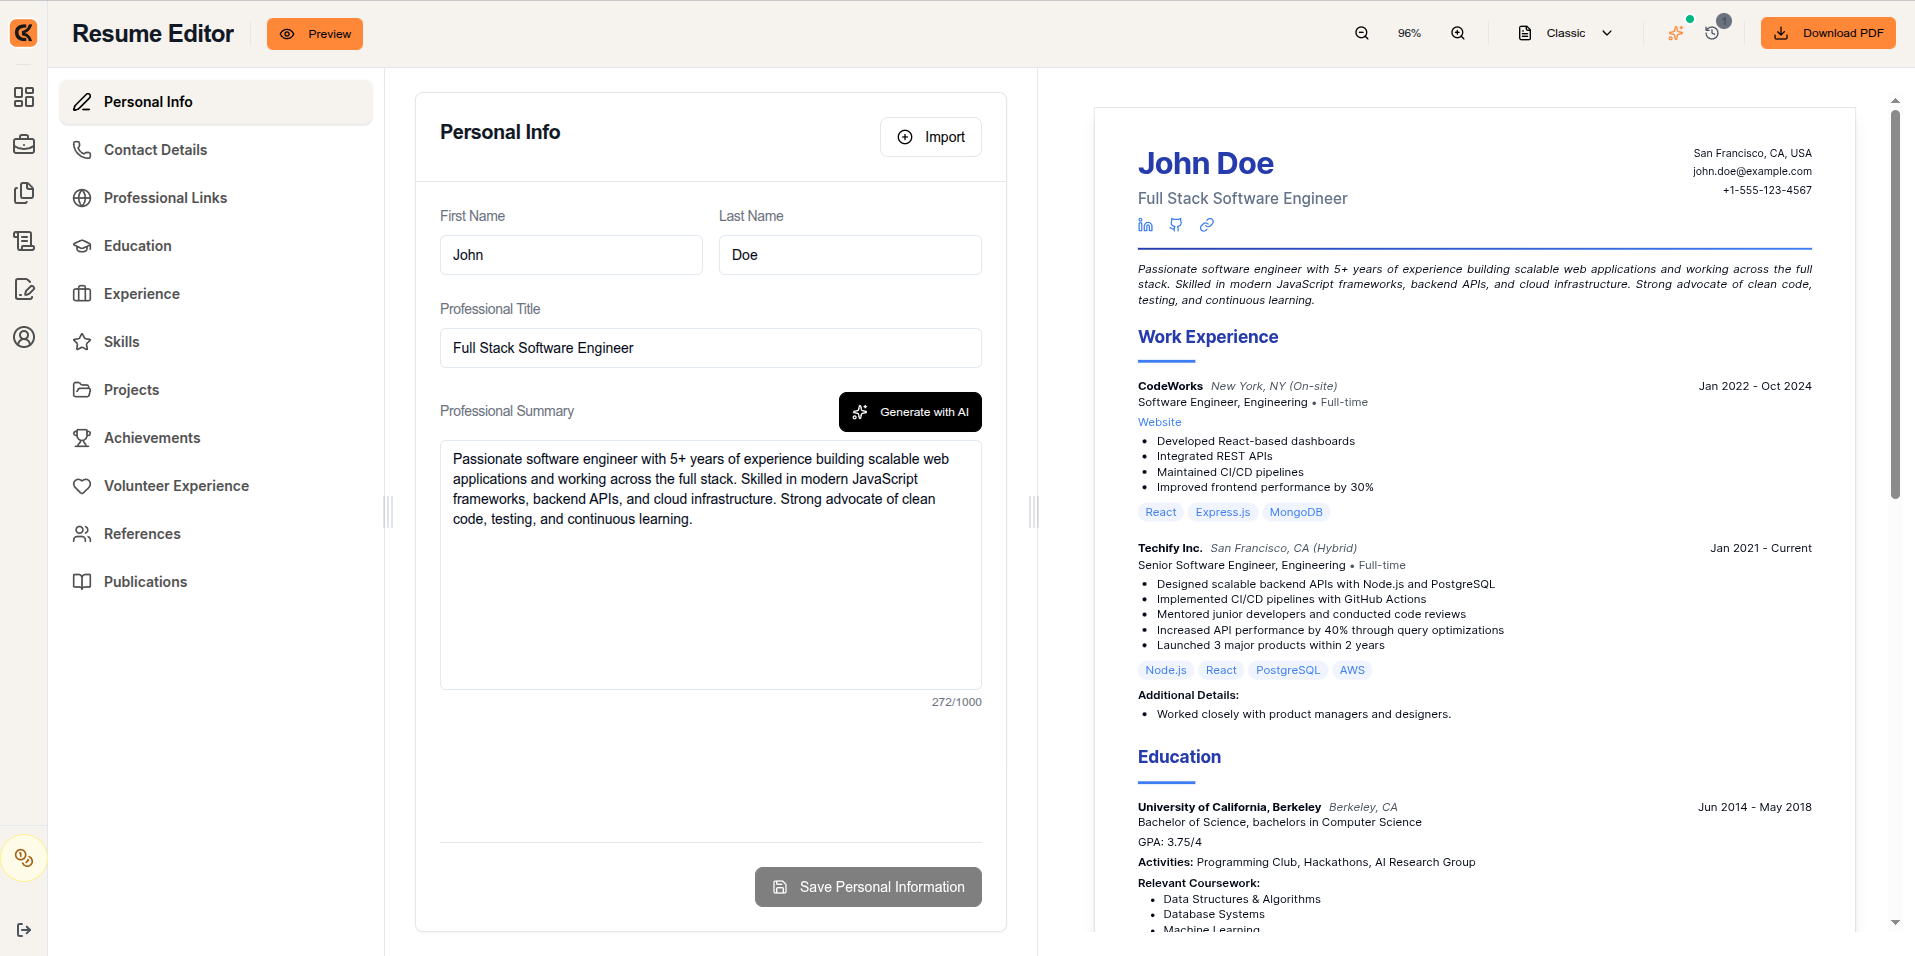Open the user profile circle icon
This screenshot has height=956, width=1915.
click(x=24, y=337)
